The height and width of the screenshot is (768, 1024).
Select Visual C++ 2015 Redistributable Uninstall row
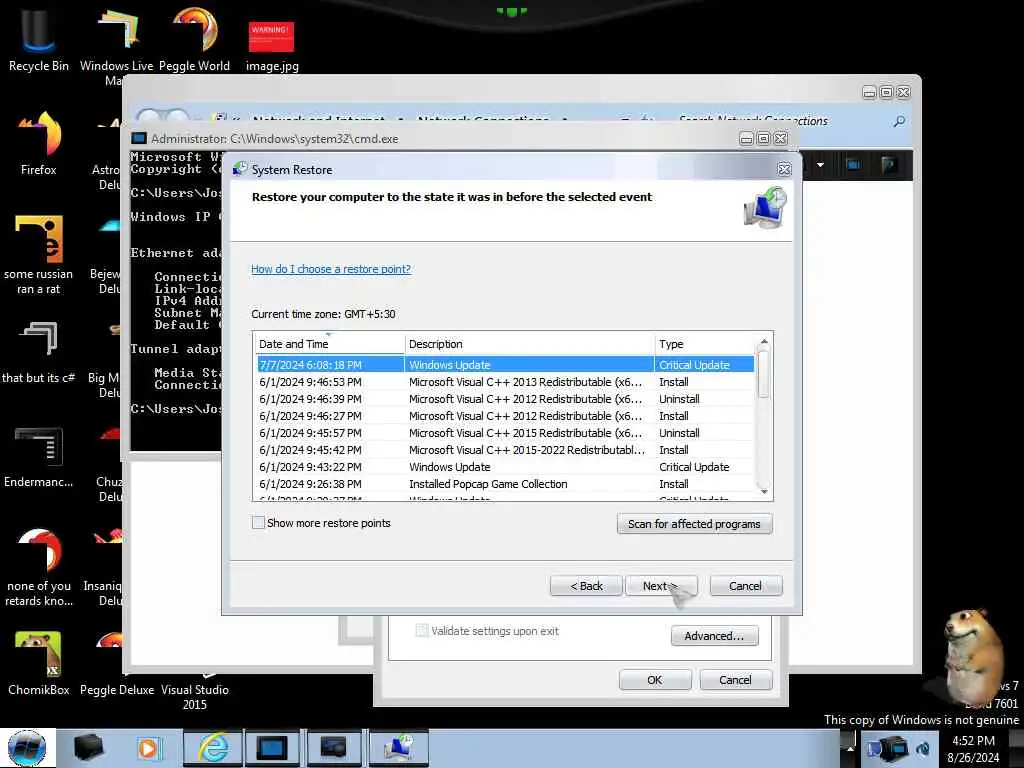point(505,433)
